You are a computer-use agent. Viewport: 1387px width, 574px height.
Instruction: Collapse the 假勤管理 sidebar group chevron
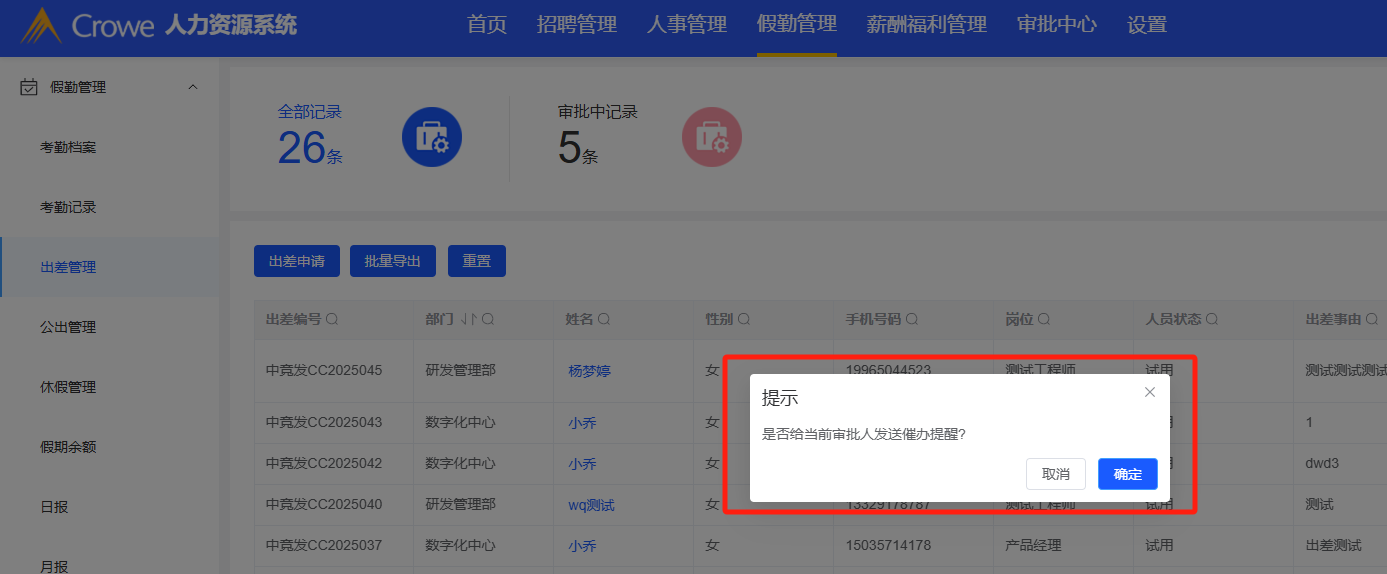coord(193,87)
